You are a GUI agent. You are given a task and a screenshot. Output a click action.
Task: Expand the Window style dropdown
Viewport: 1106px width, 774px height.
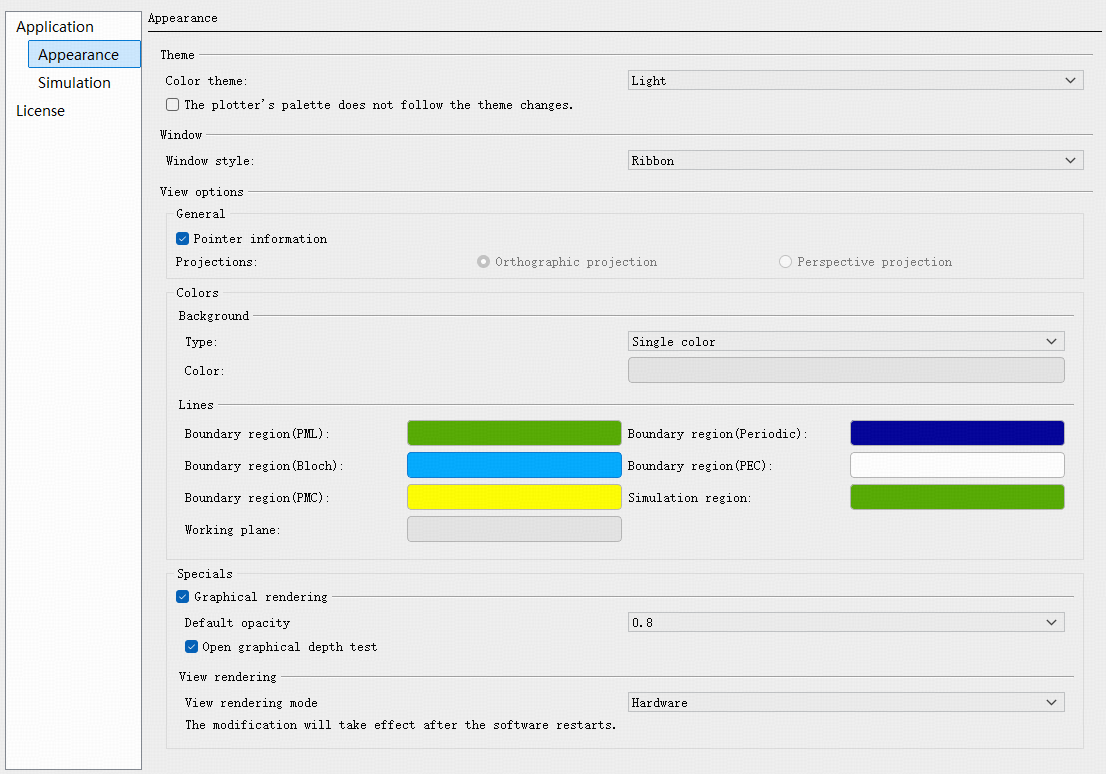tap(855, 161)
